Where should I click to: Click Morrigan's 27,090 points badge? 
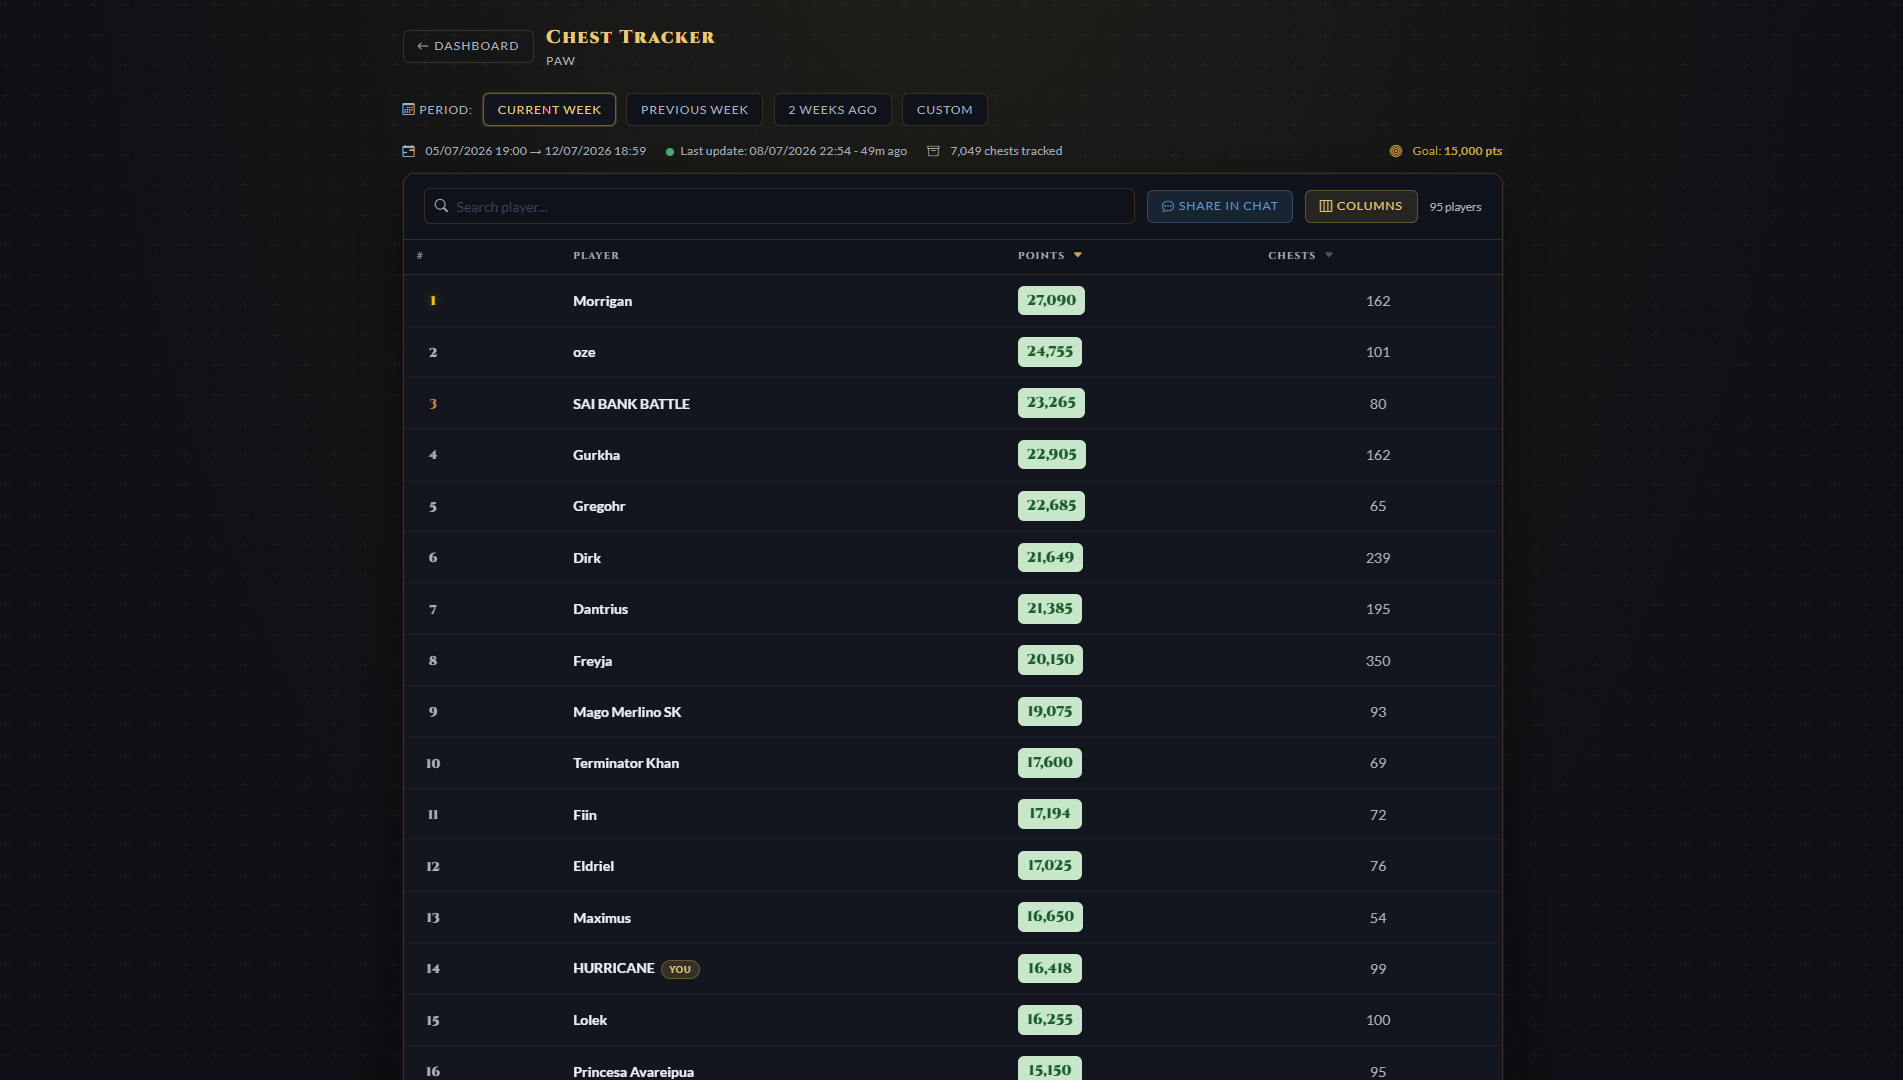tap(1051, 300)
